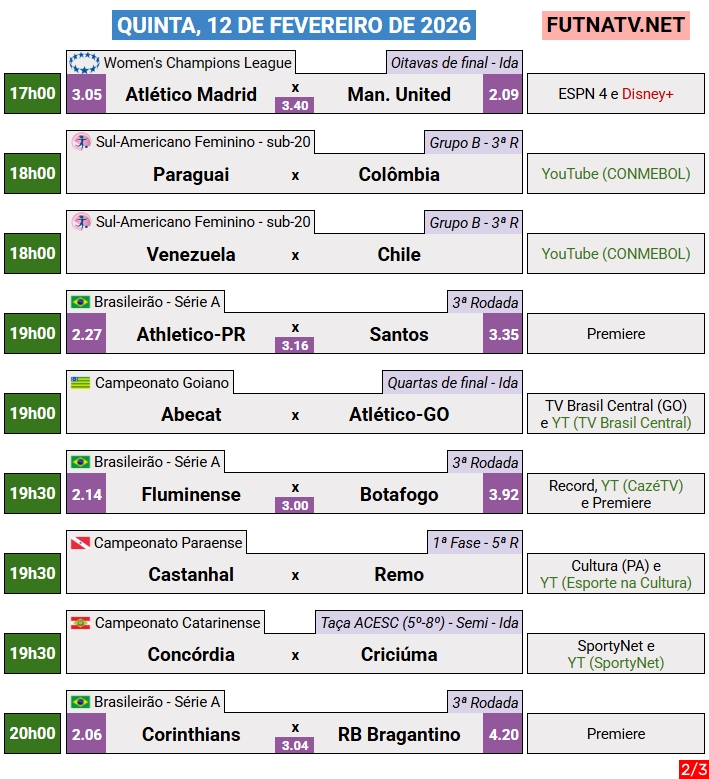Click the Brazil flag above Athletico-PR x Santos
Image resolution: width=709 pixels, height=779 pixels.
tap(81, 302)
